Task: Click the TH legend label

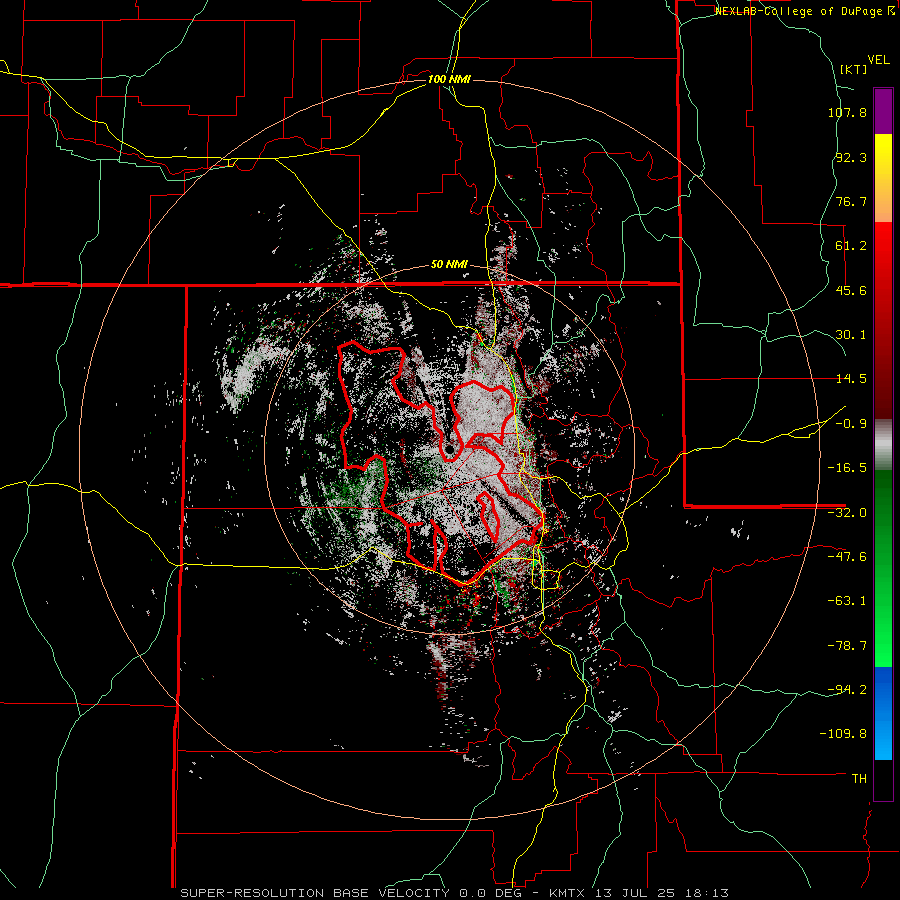Action: click(x=859, y=779)
